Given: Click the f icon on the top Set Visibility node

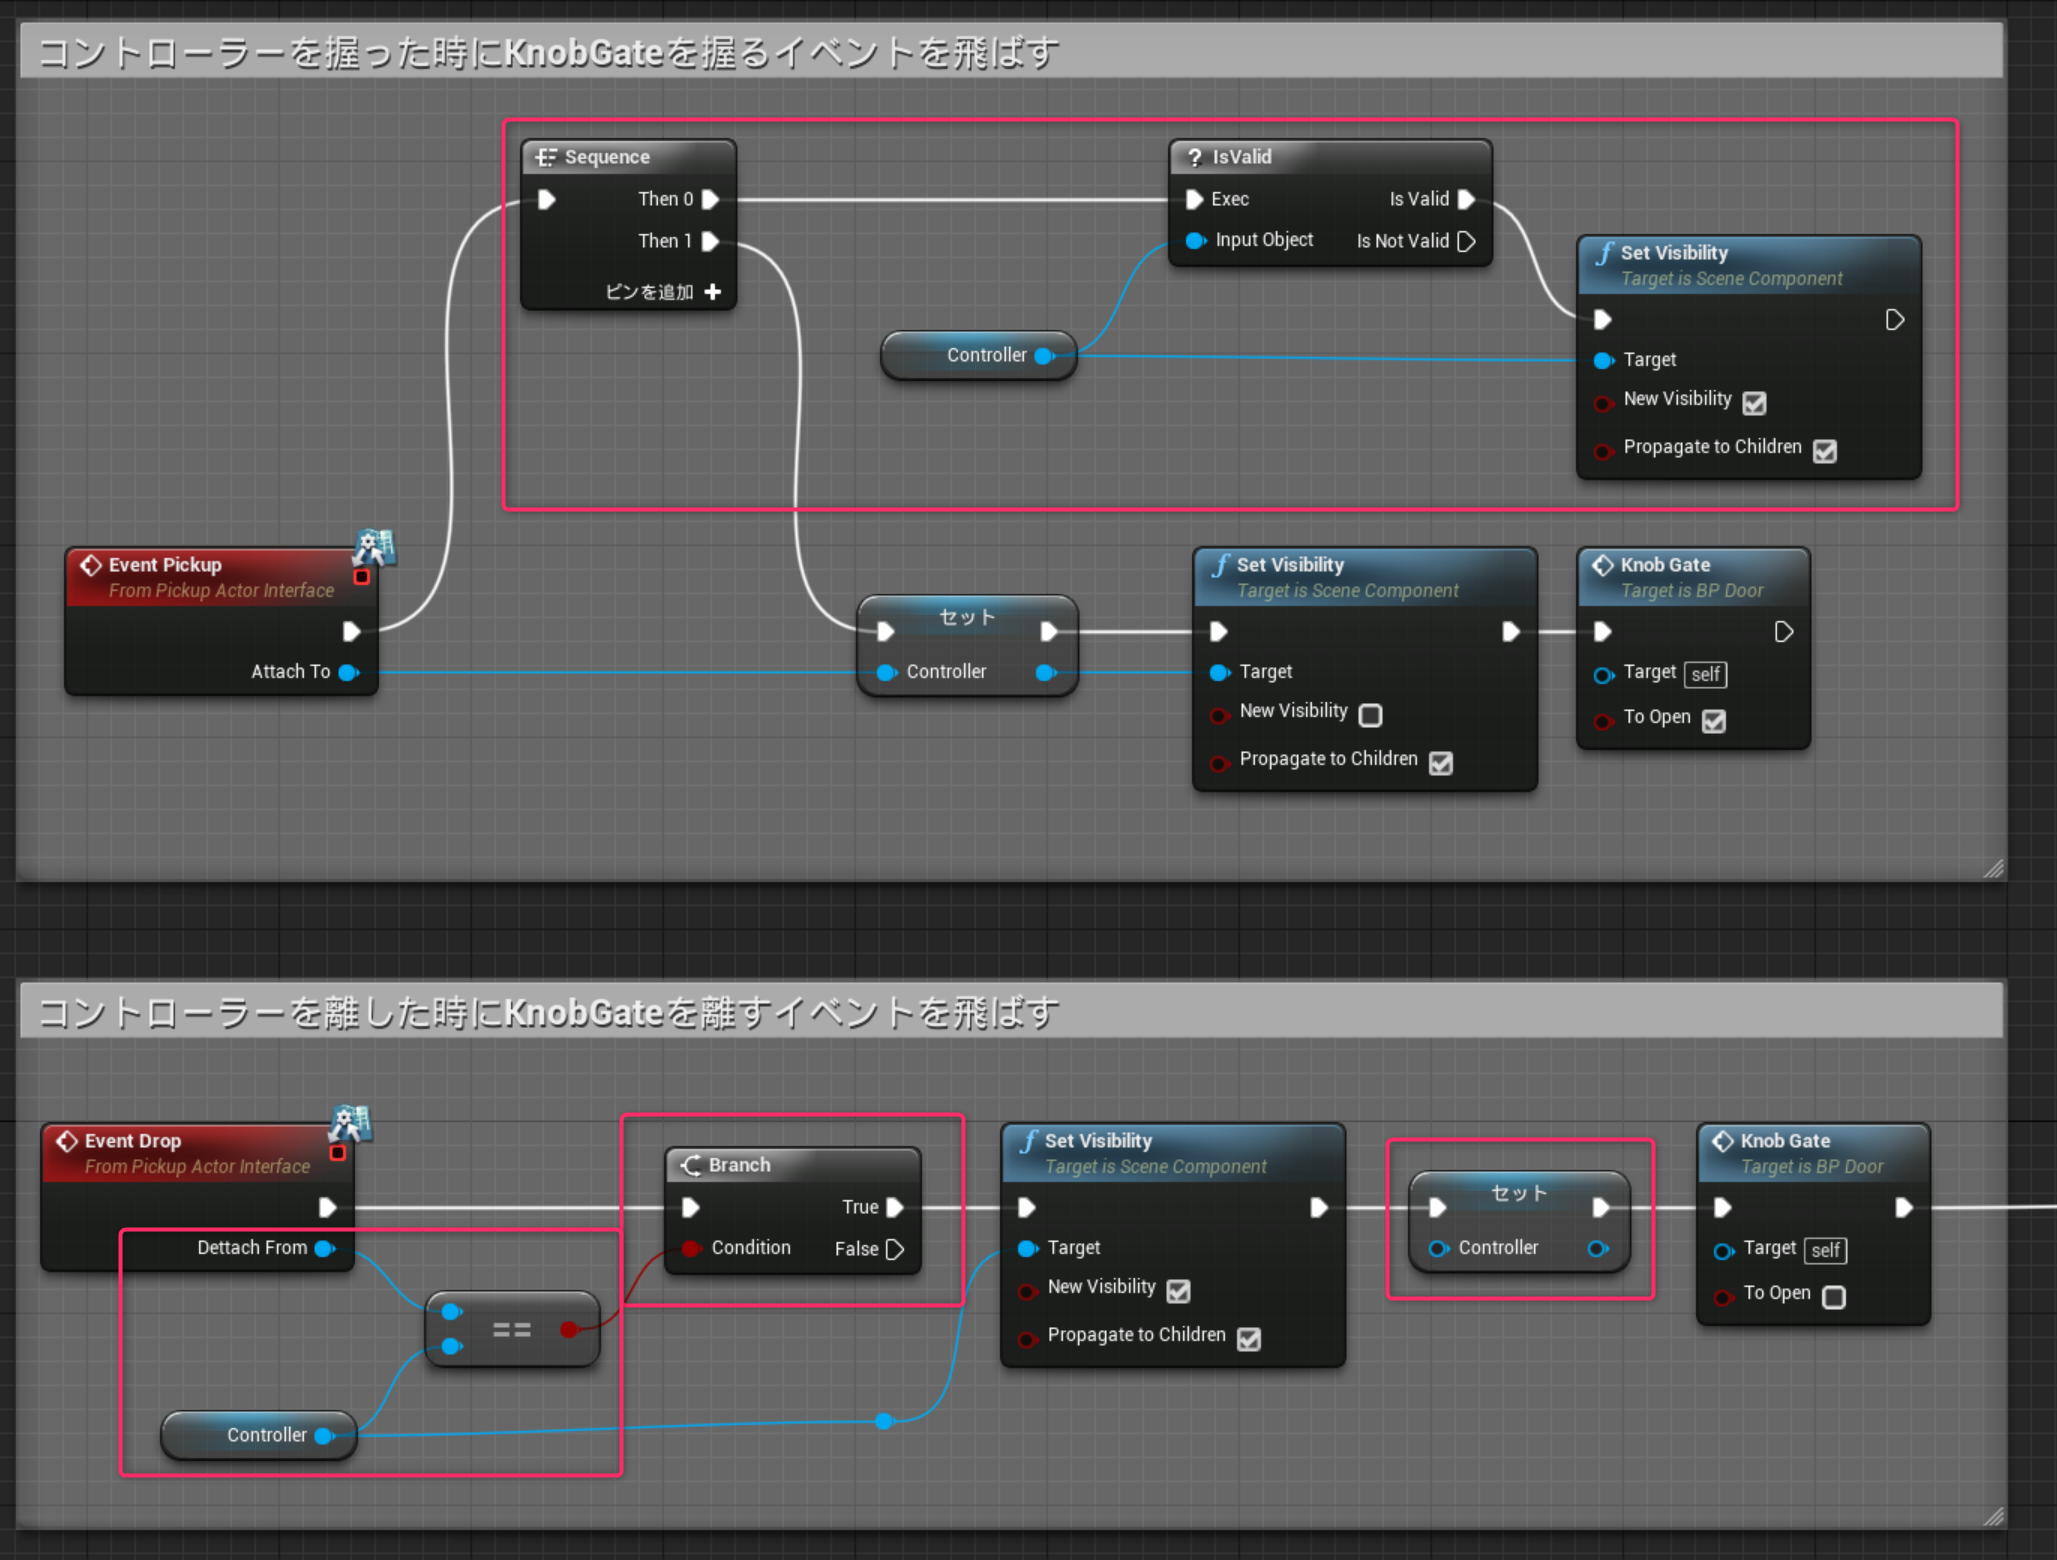Looking at the screenshot, I should 1605,252.
